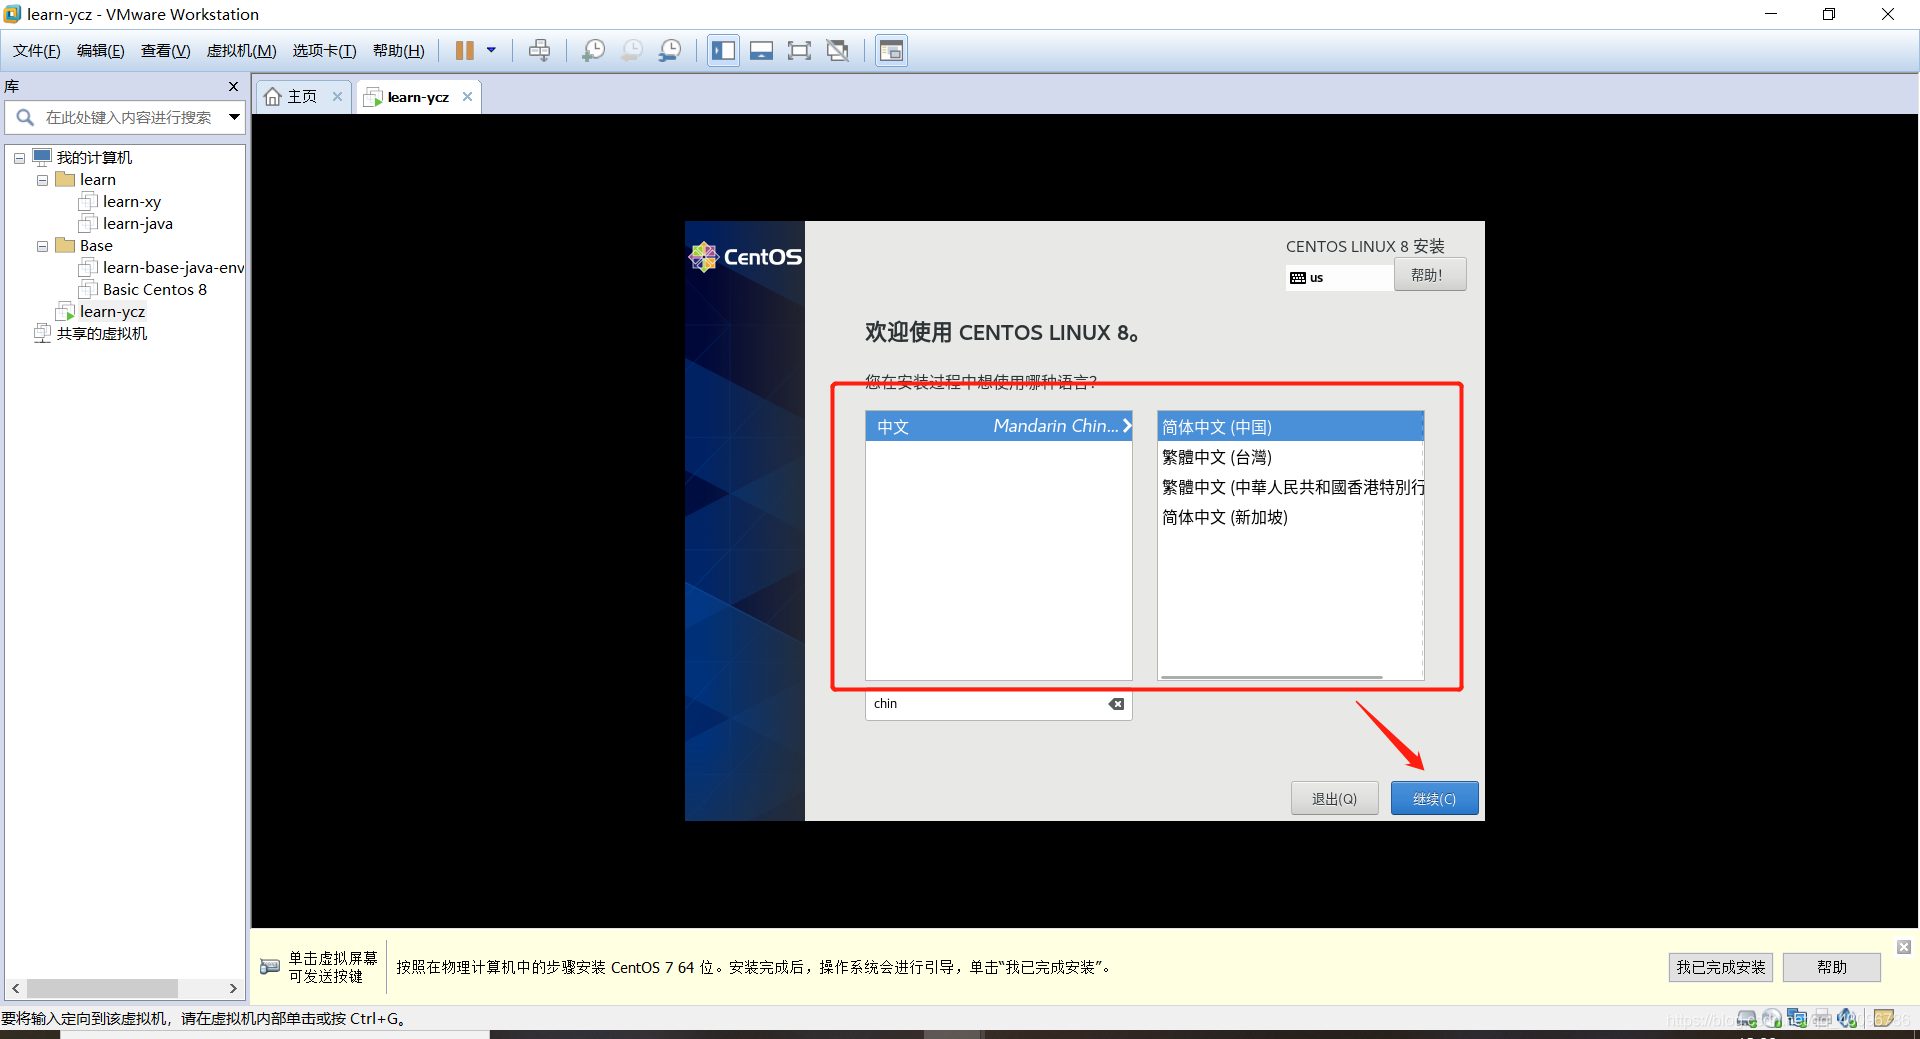The width and height of the screenshot is (1920, 1039).
Task: Collapse the 我的计算机 tree node
Action: click(19, 158)
